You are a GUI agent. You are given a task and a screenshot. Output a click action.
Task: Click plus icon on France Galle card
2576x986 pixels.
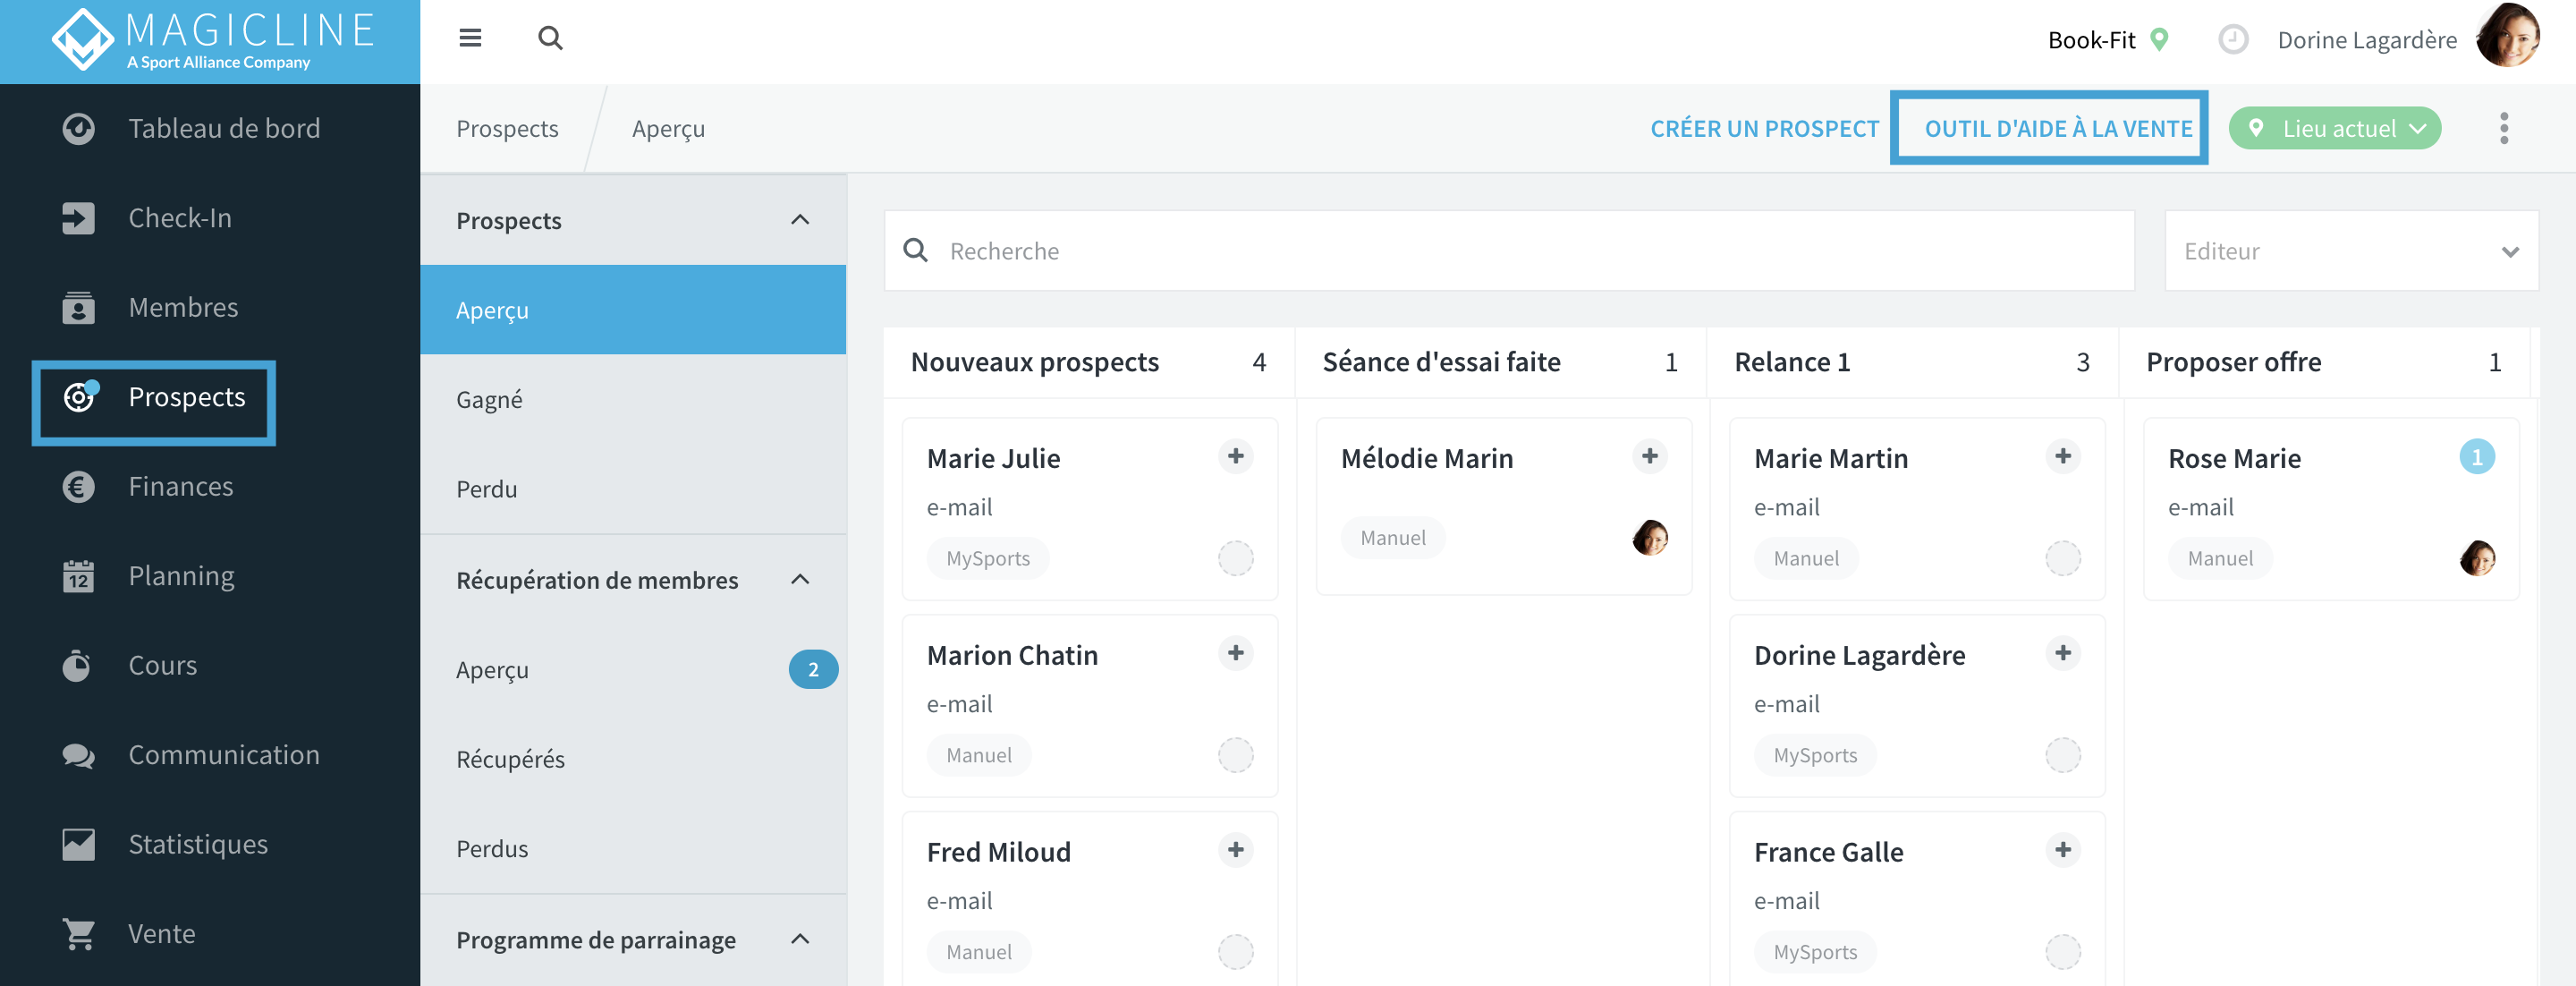click(2063, 850)
